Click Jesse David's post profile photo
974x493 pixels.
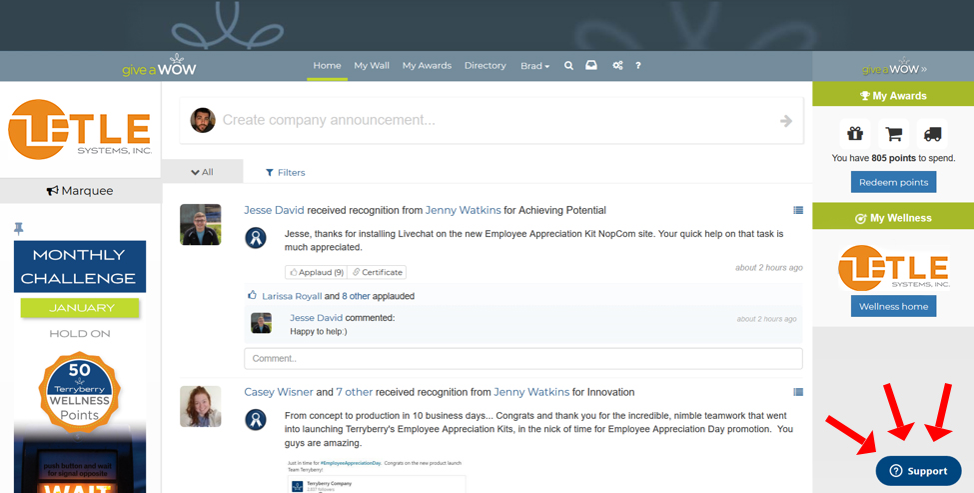coord(200,224)
